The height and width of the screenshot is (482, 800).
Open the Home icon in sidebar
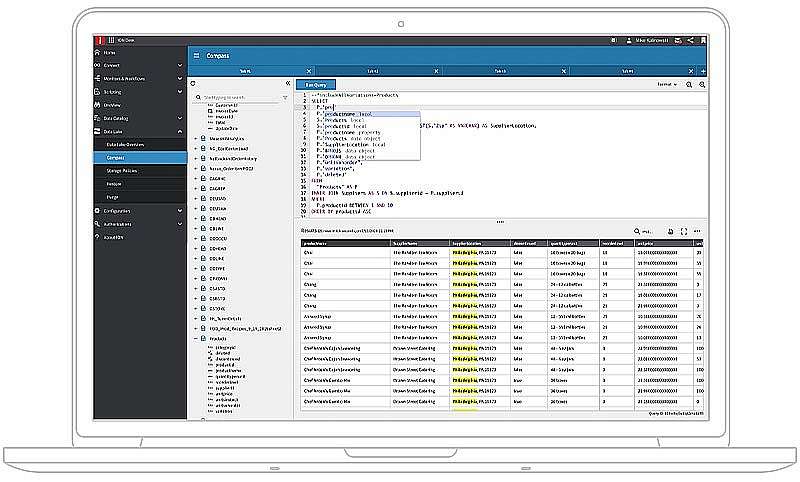pos(97,53)
